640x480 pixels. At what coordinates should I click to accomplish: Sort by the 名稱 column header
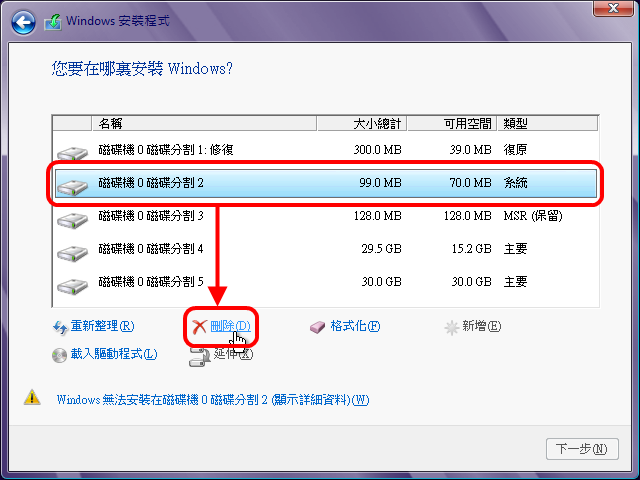[204, 123]
